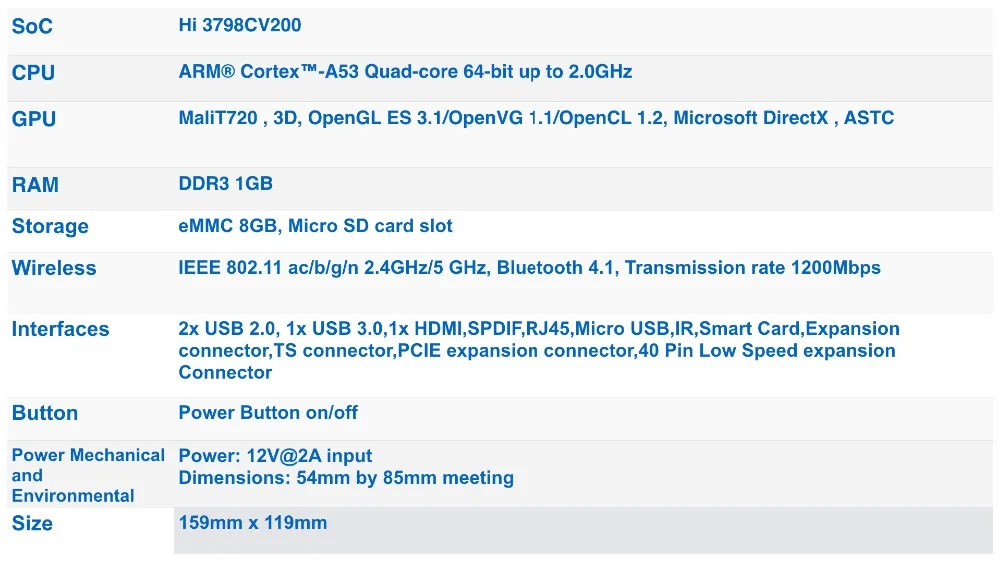
Task: Select the RAM row label
Action: tap(35, 185)
